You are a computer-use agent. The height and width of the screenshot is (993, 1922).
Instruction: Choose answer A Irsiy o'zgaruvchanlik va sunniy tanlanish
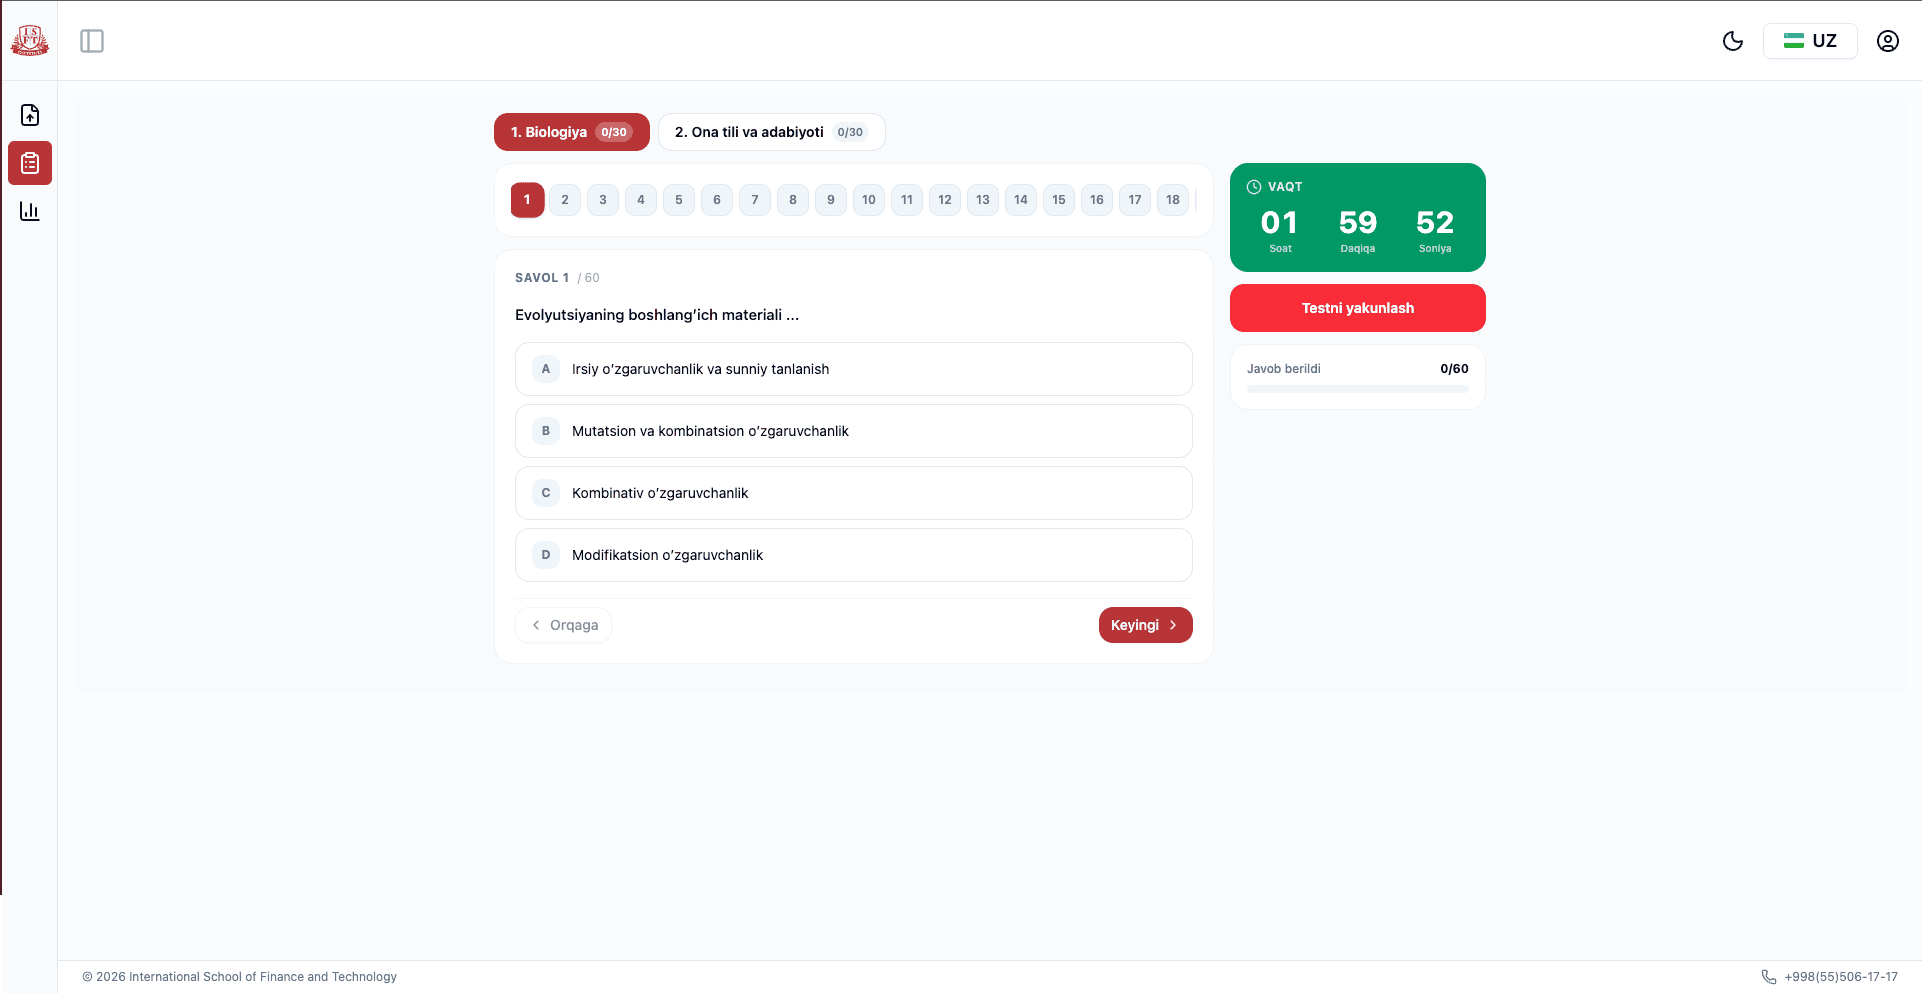point(854,369)
